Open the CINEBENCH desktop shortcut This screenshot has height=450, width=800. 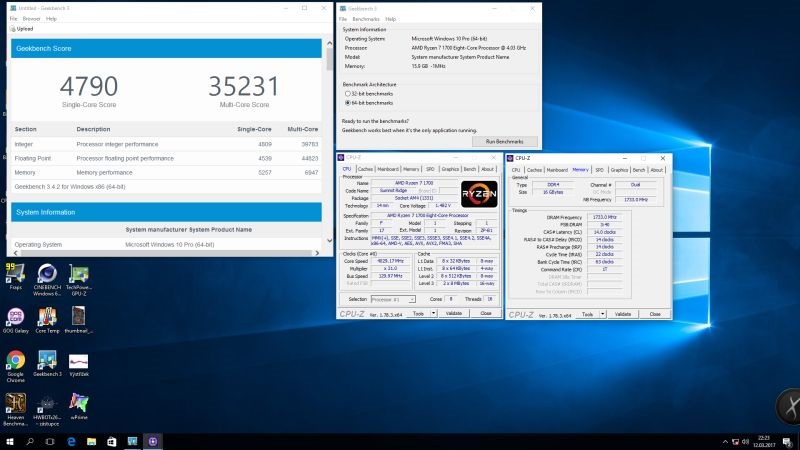47,280
